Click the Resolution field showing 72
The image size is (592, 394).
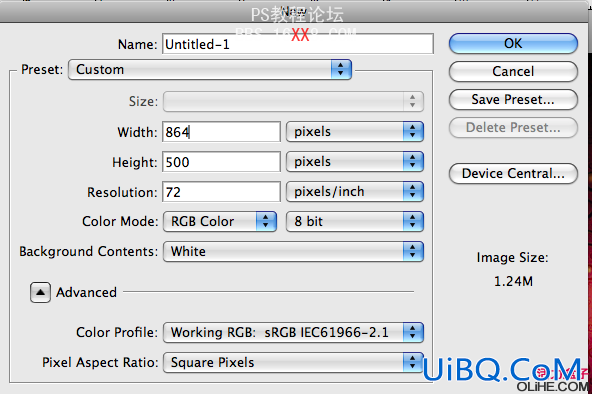click(x=221, y=192)
